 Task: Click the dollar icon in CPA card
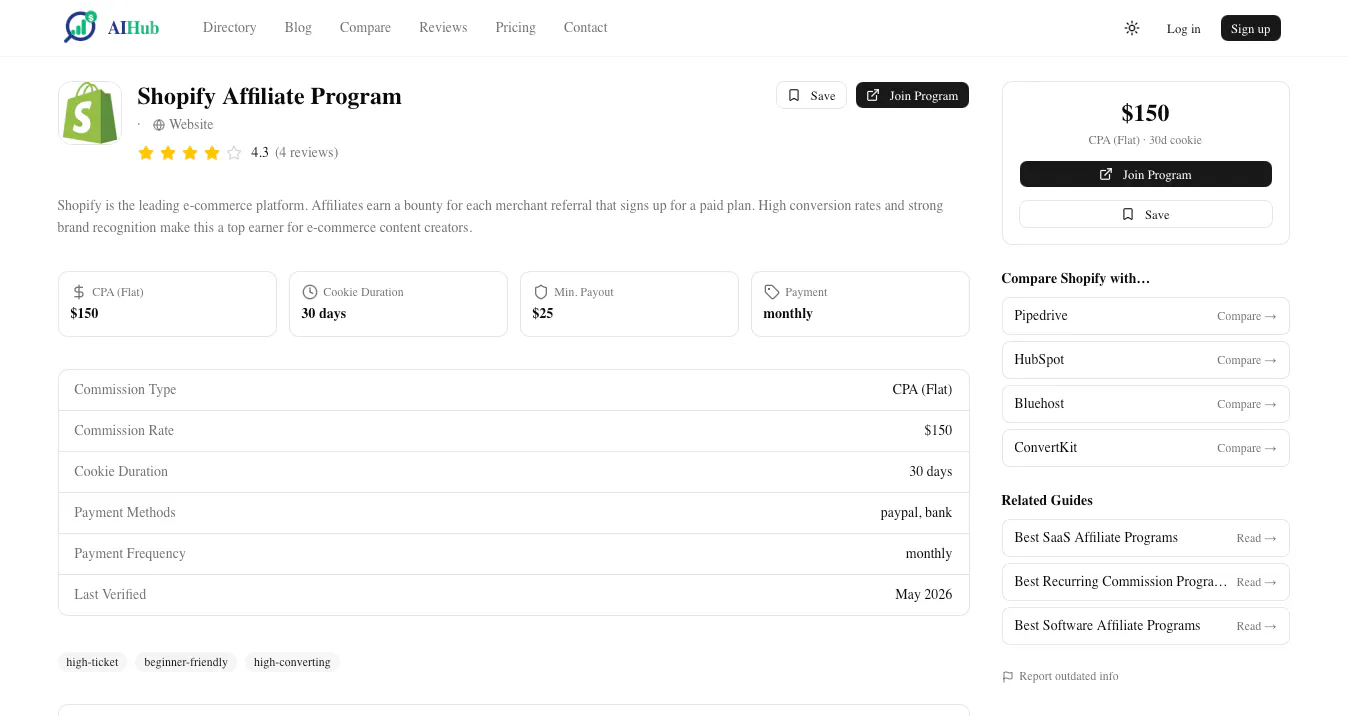pyautogui.click(x=79, y=292)
